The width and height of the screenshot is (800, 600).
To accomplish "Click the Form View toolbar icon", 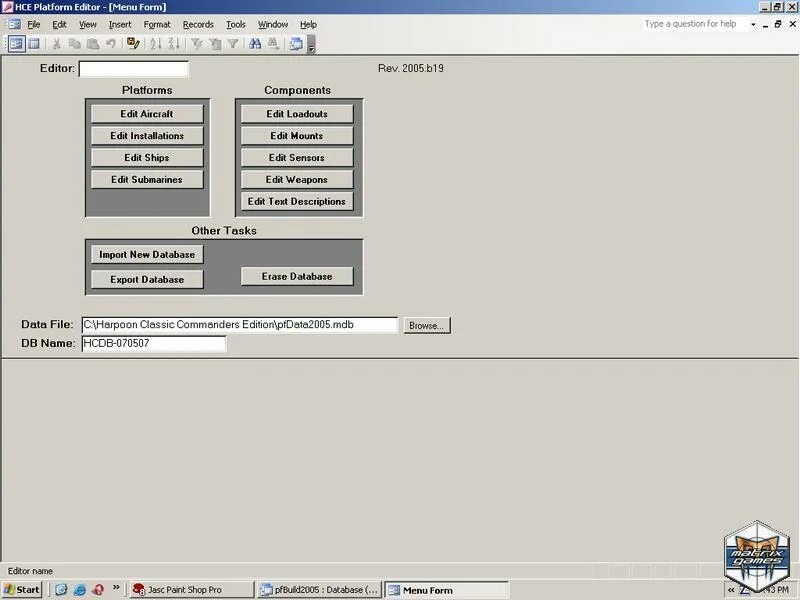I will click(x=16, y=44).
